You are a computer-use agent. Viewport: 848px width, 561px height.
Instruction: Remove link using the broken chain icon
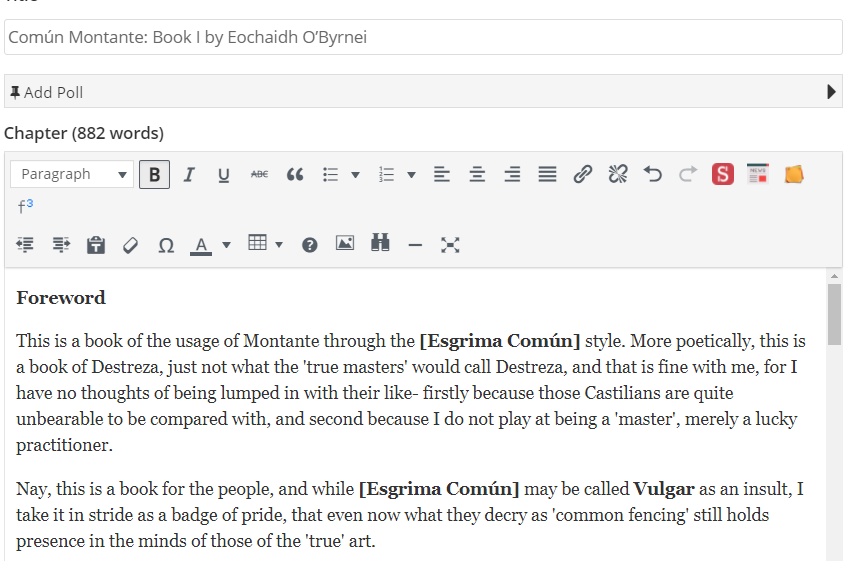[618, 174]
